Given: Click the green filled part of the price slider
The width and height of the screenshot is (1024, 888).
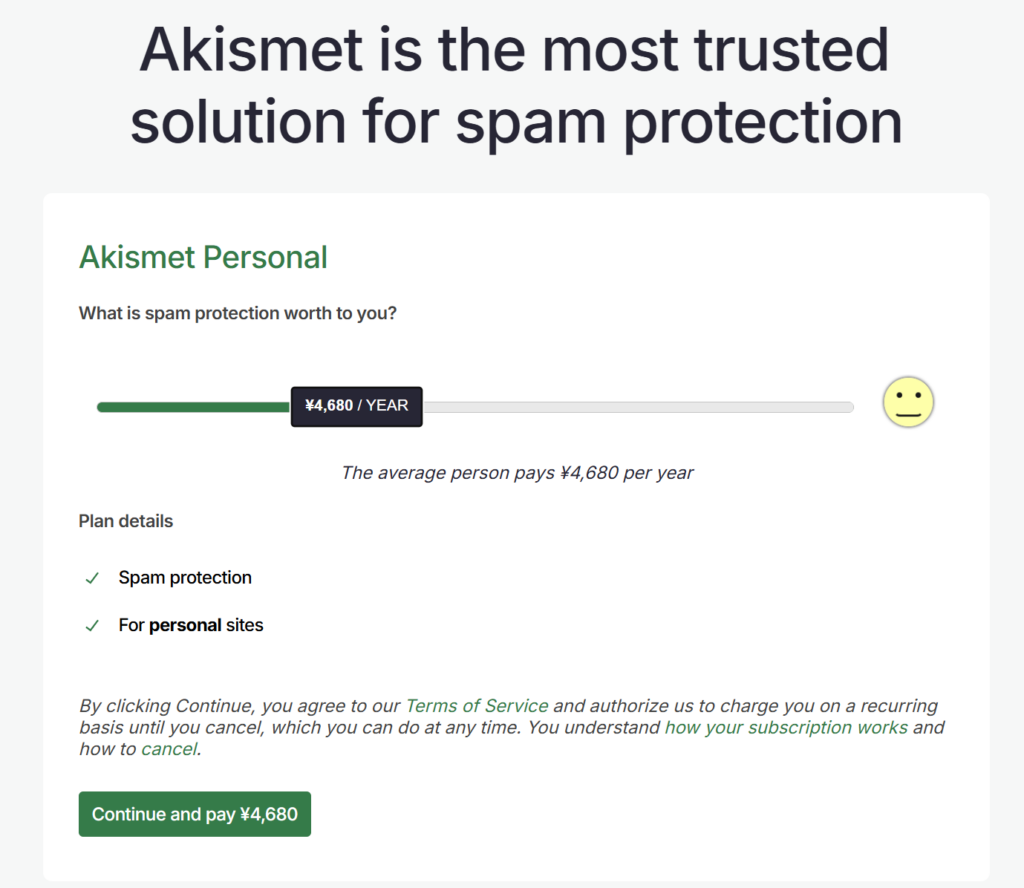Looking at the screenshot, I should 192,407.
